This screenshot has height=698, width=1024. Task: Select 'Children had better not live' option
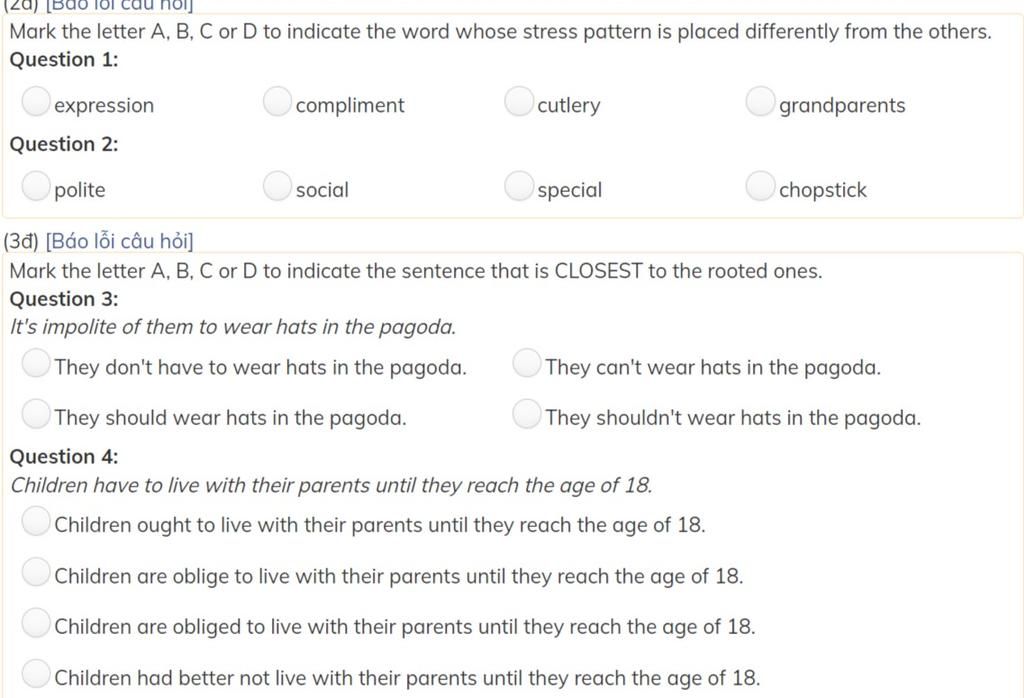tap(36, 674)
